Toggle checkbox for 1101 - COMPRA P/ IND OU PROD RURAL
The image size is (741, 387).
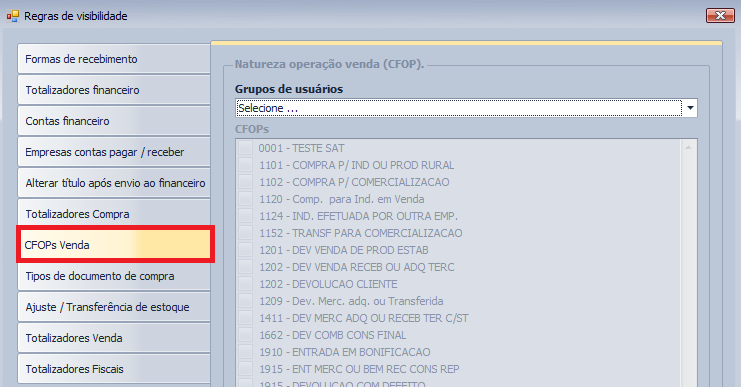[245, 165]
